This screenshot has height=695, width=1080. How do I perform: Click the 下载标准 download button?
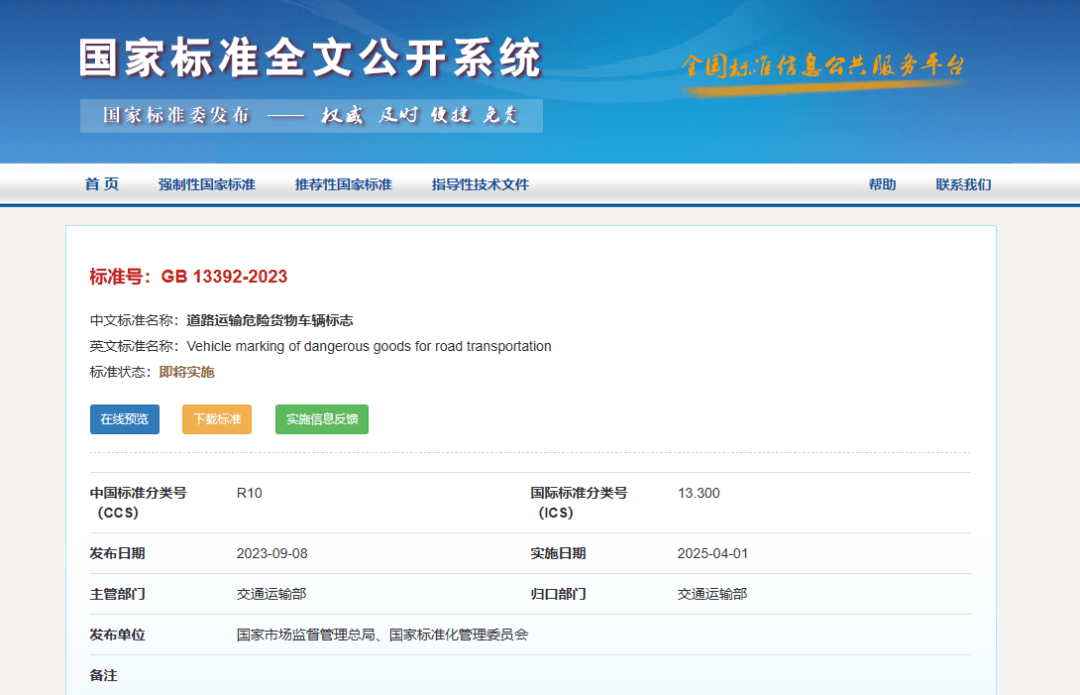pos(216,419)
